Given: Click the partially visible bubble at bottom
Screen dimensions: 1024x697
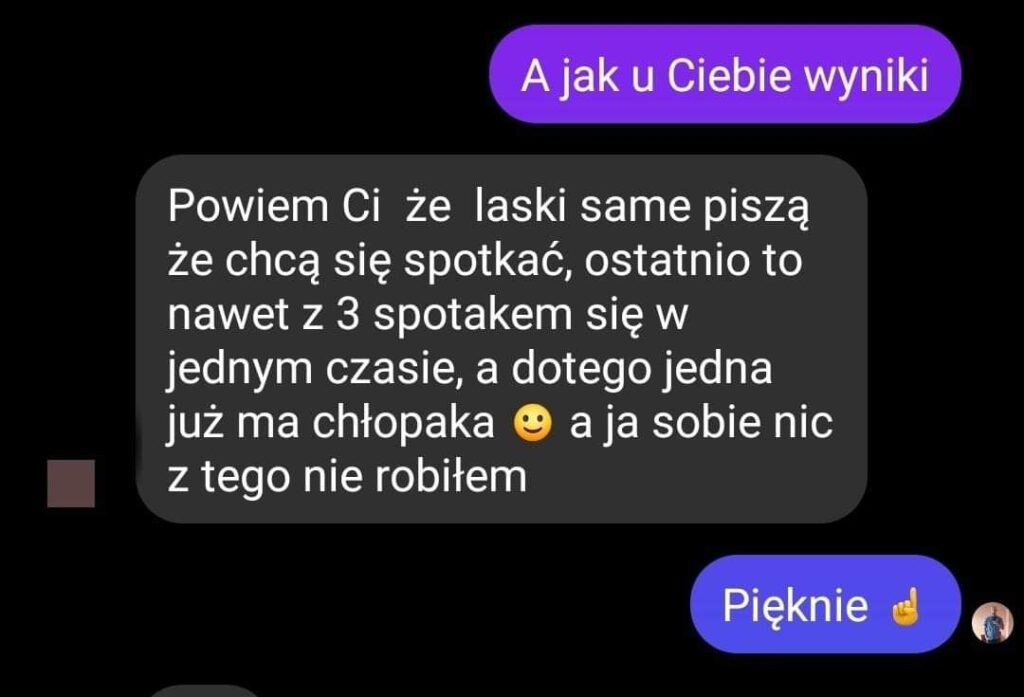Looking at the screenshot, I should pyautogui.click(x=206, y=691).
